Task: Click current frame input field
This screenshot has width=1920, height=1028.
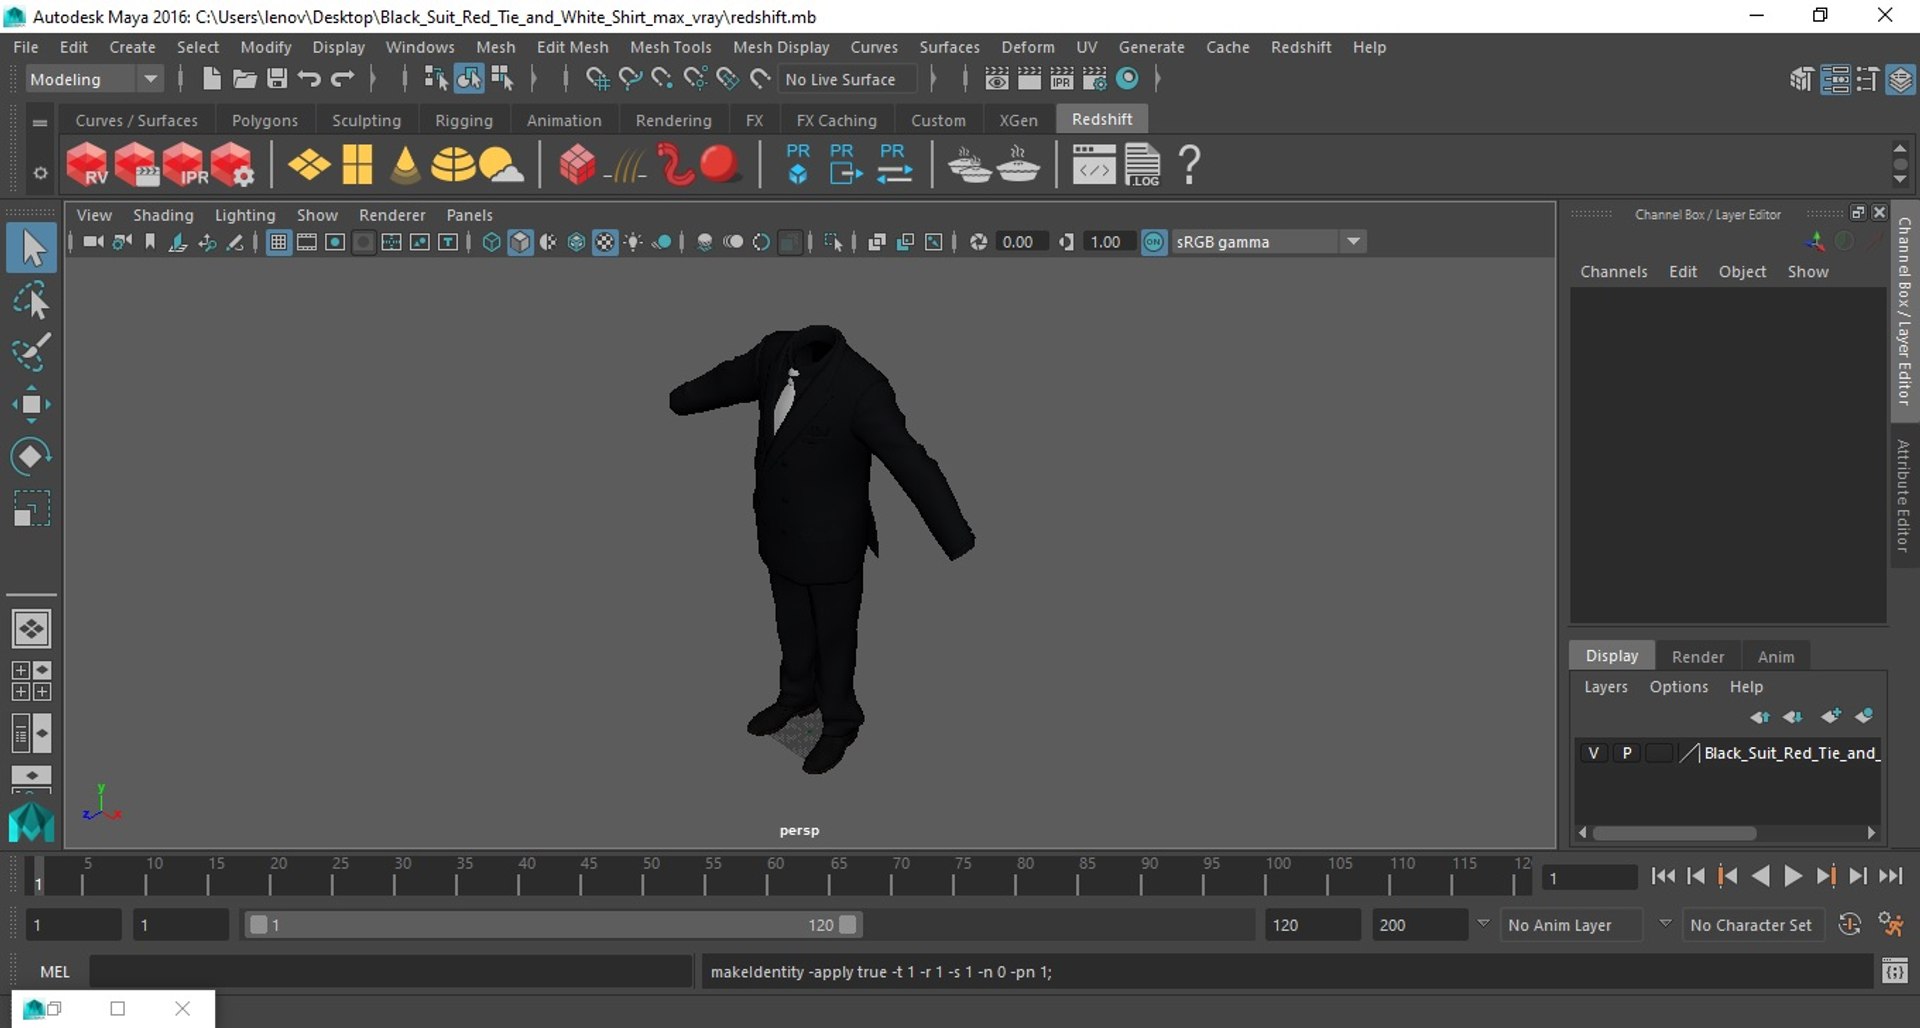Action: point(1588,878)
